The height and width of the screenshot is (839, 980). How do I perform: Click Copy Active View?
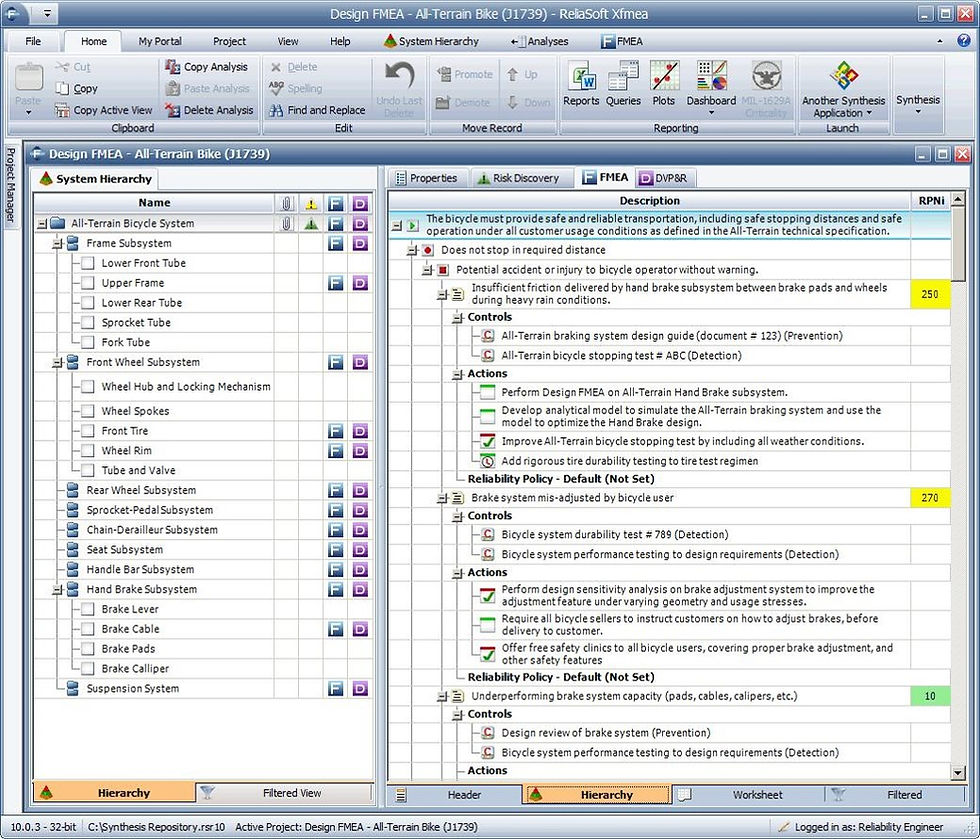(104, 110)
